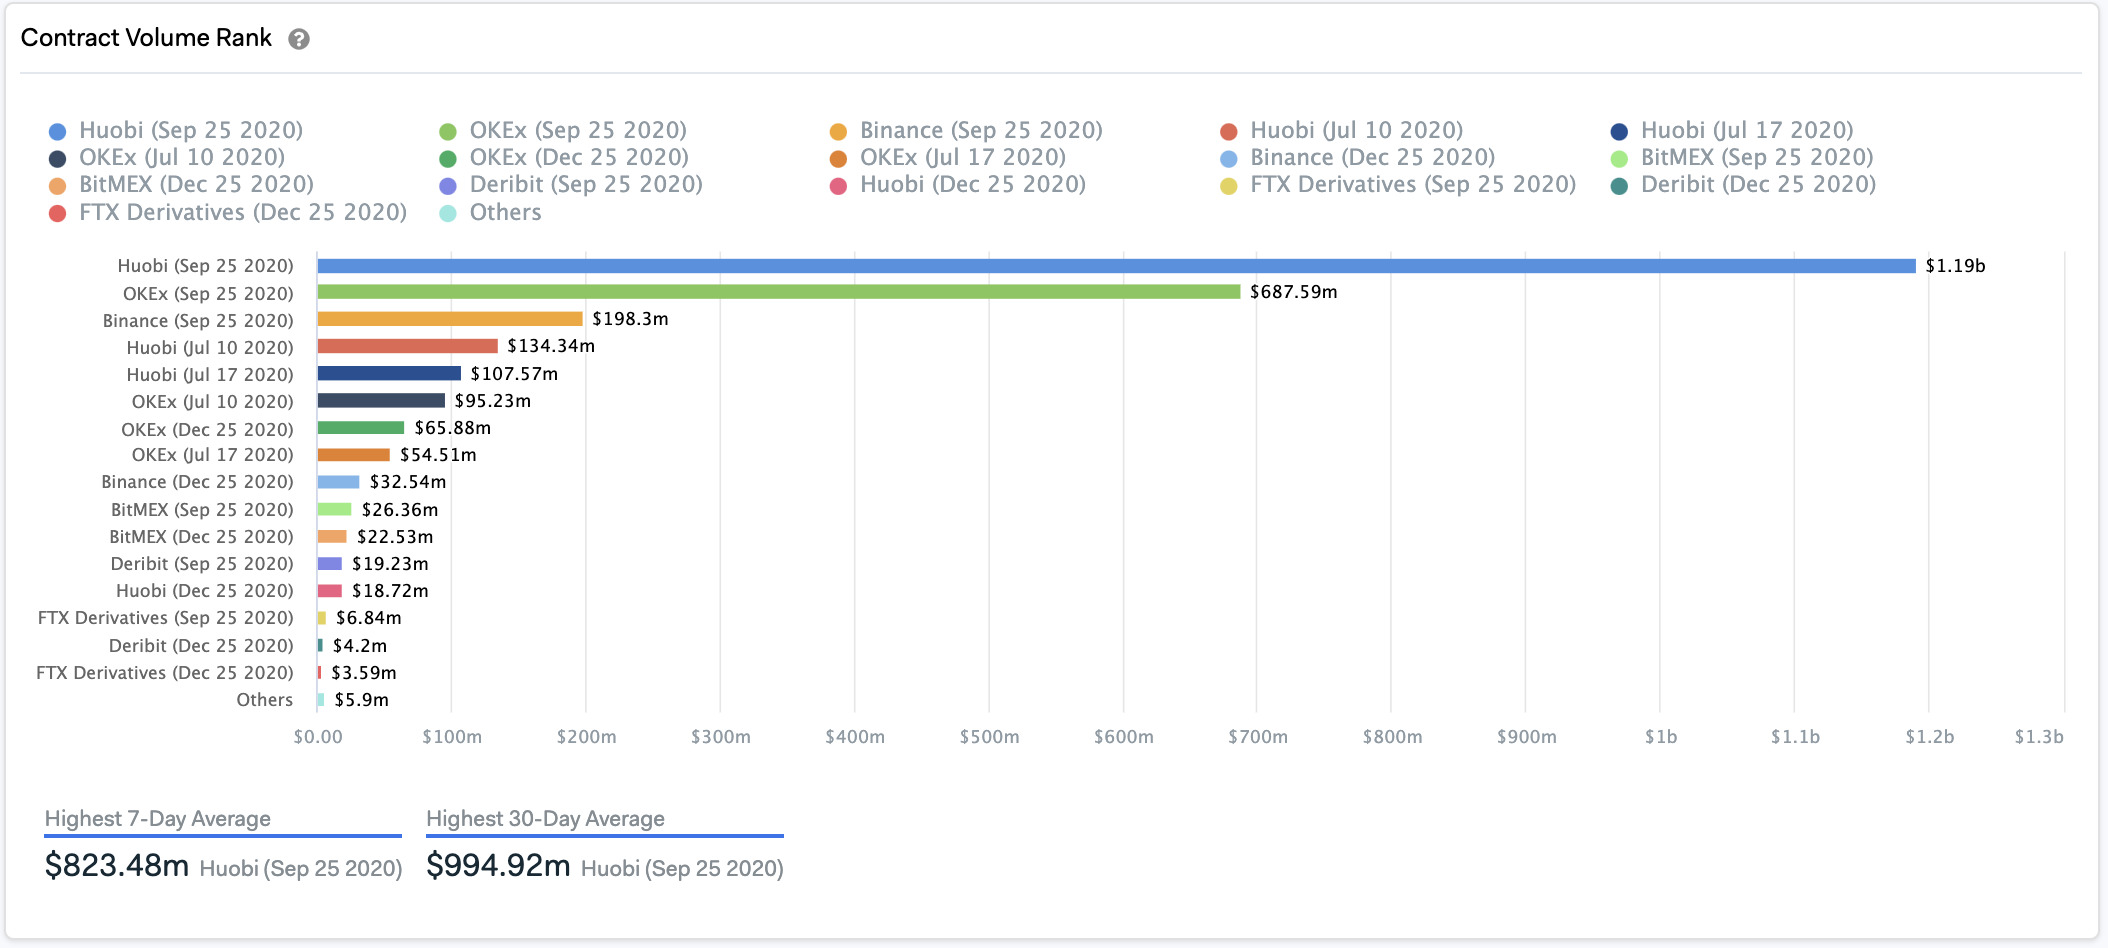Click the orange Binance Sep 25 bar

pos(450,318)
